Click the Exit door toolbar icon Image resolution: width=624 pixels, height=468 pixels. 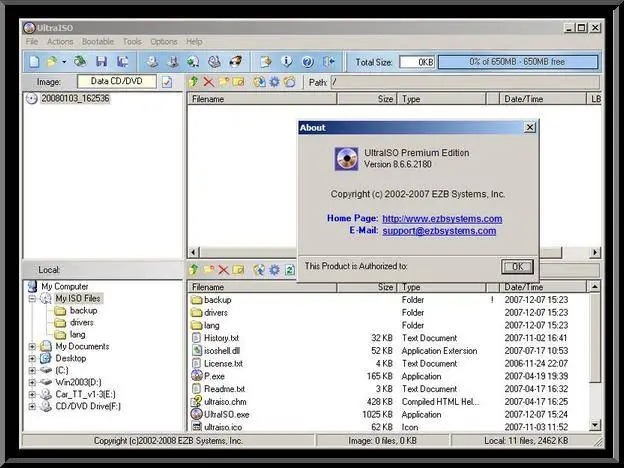coord(329,62)
